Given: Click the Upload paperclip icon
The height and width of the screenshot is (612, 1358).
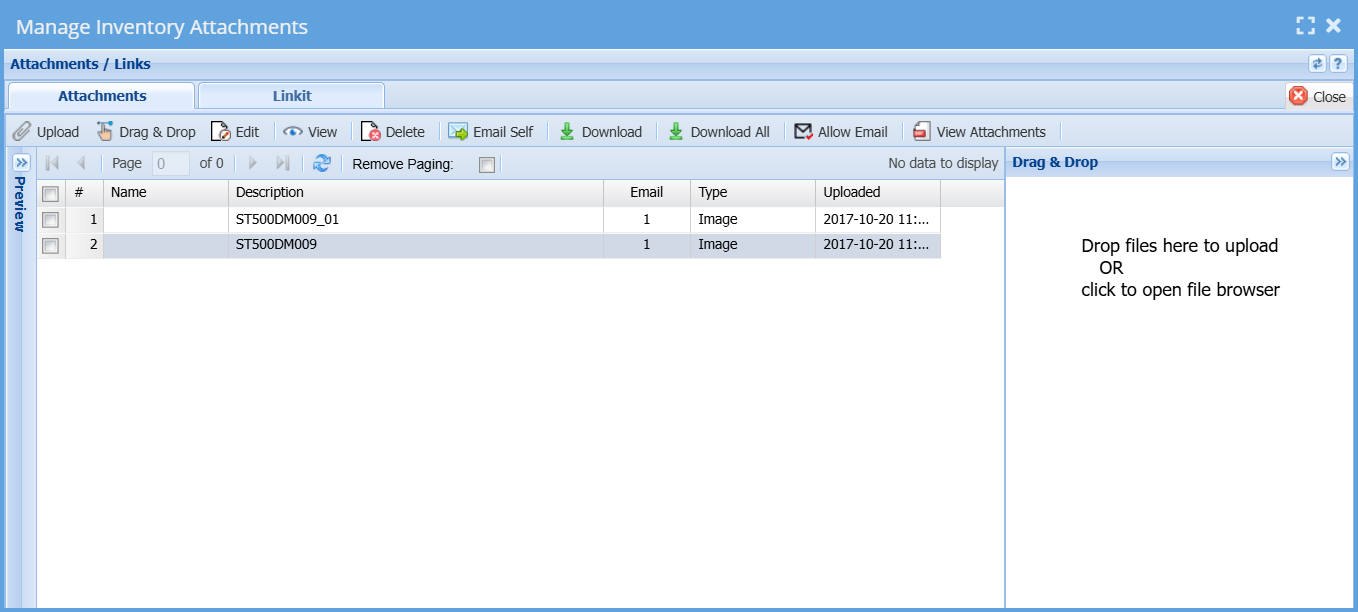Looking at the screenshot, I should (22, 132).
